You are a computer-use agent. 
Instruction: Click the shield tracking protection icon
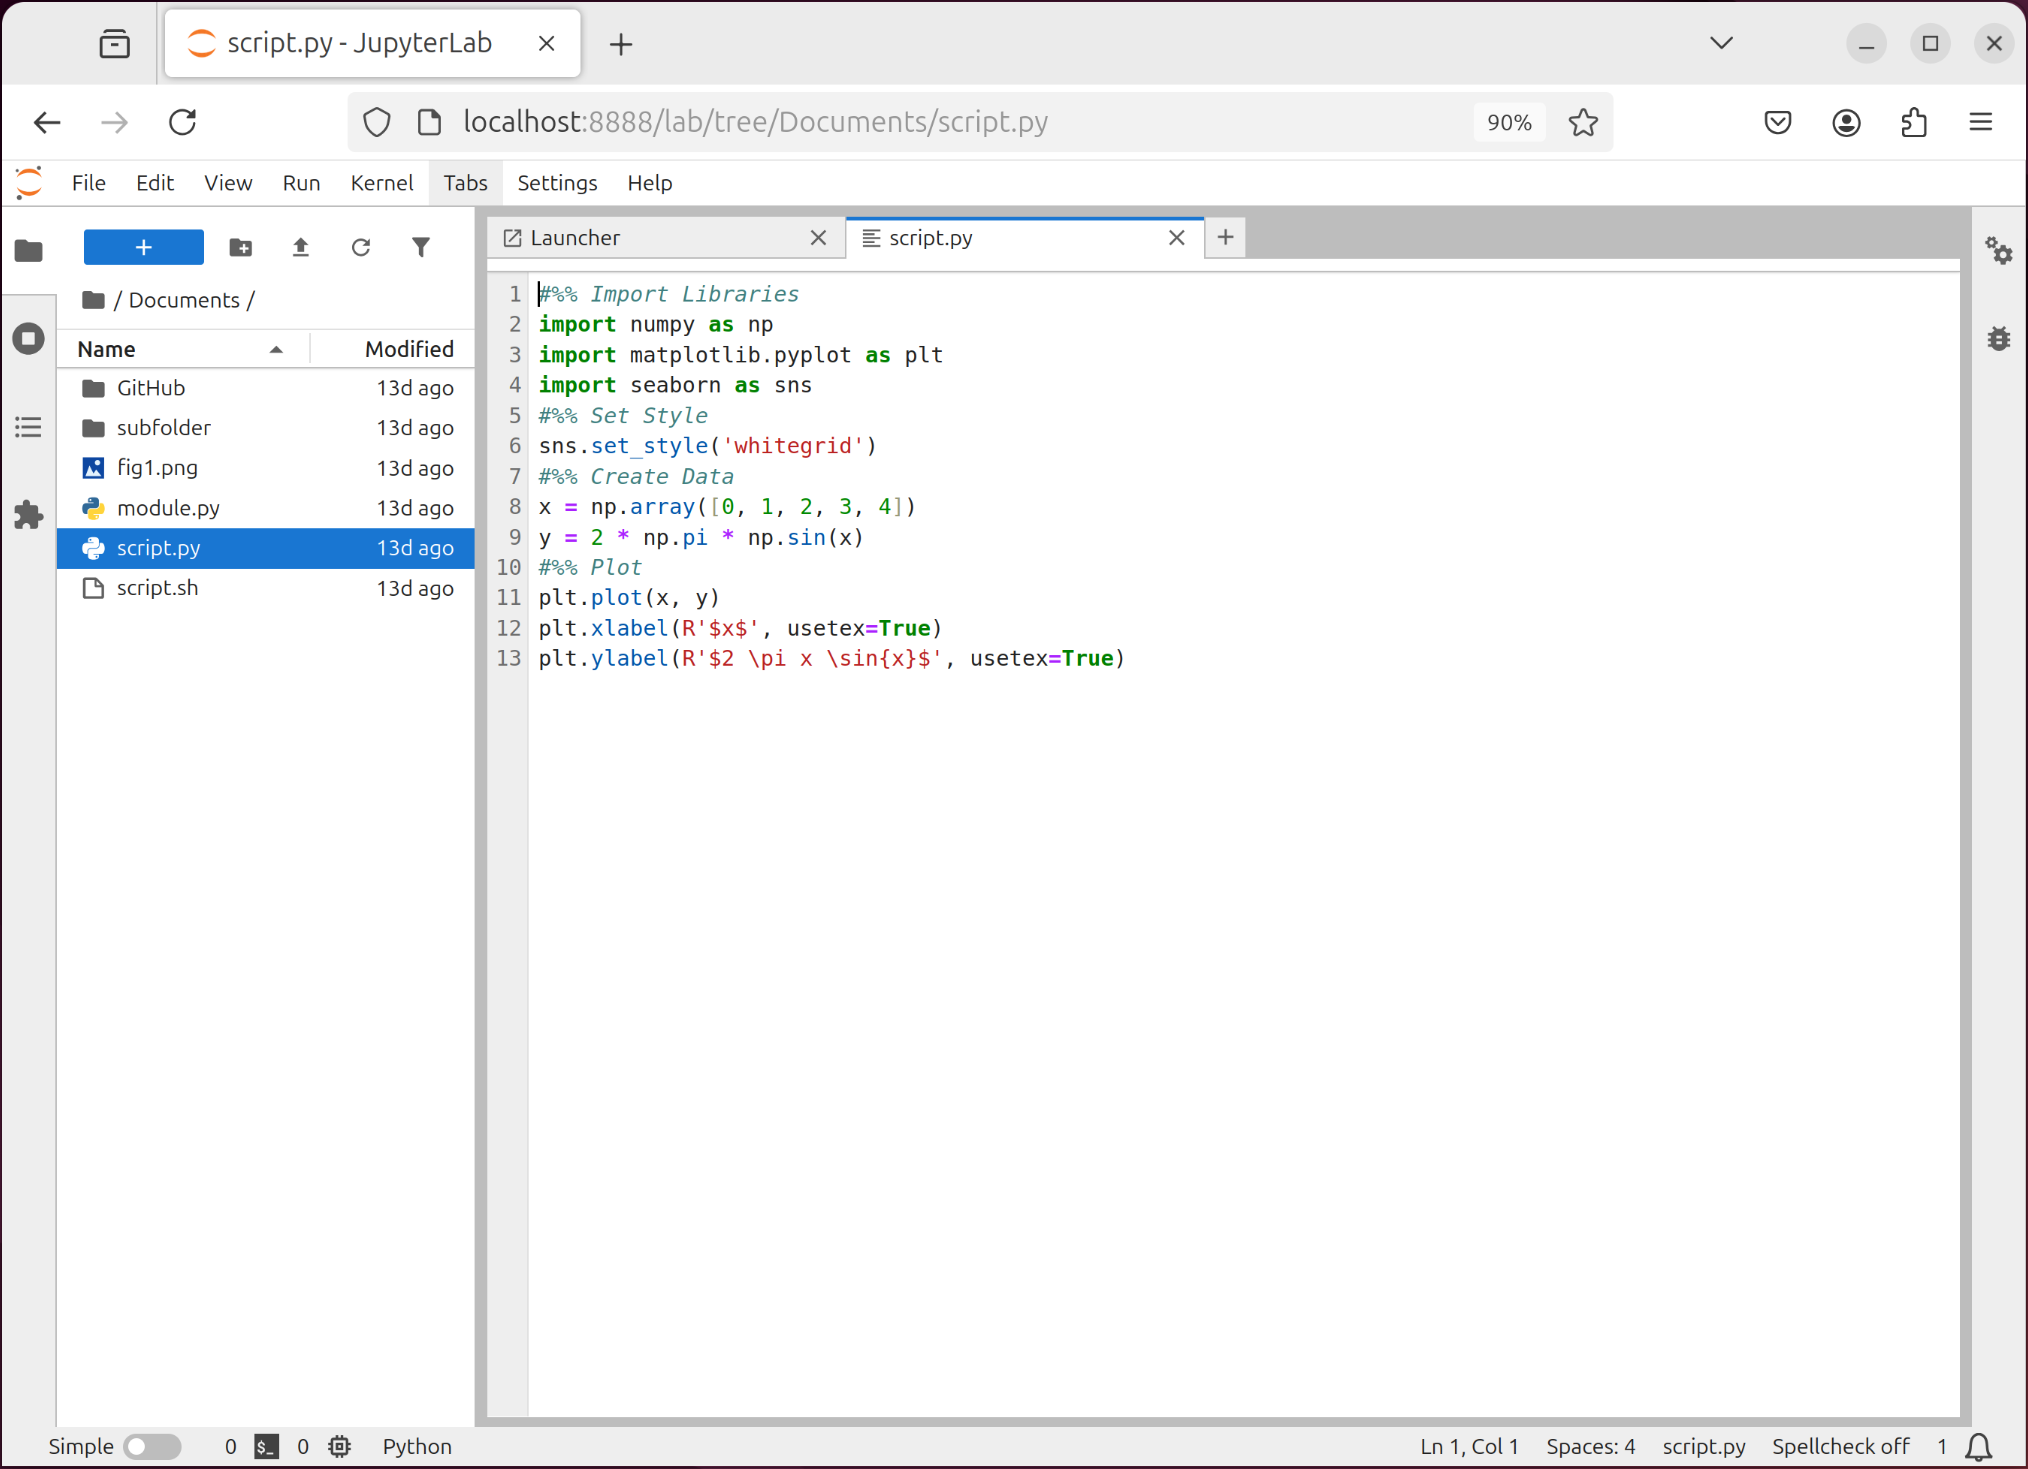pos(376,122)
